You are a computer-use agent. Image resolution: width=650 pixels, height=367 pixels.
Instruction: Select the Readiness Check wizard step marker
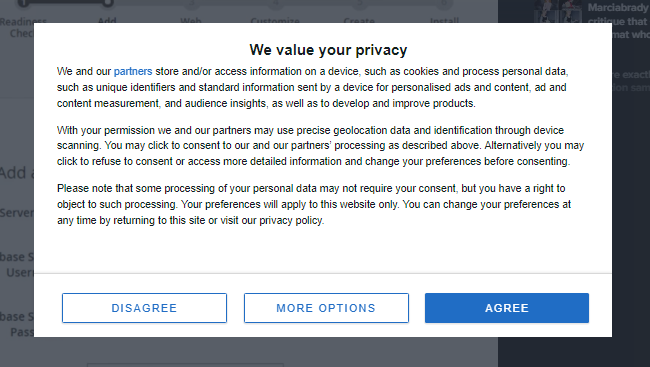(24, 3)
